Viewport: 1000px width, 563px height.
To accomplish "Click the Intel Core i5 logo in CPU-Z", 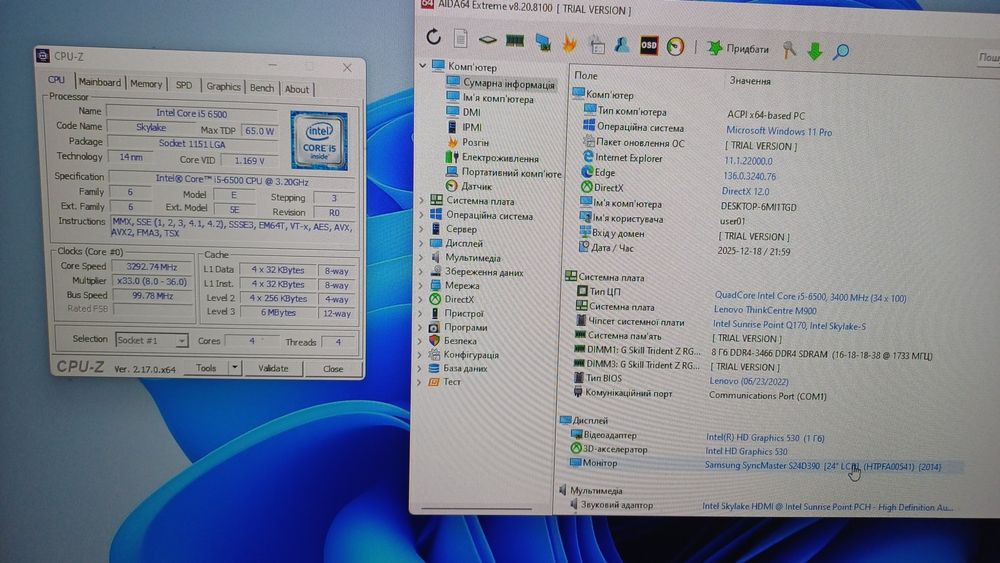I will (x=319, y=140).
